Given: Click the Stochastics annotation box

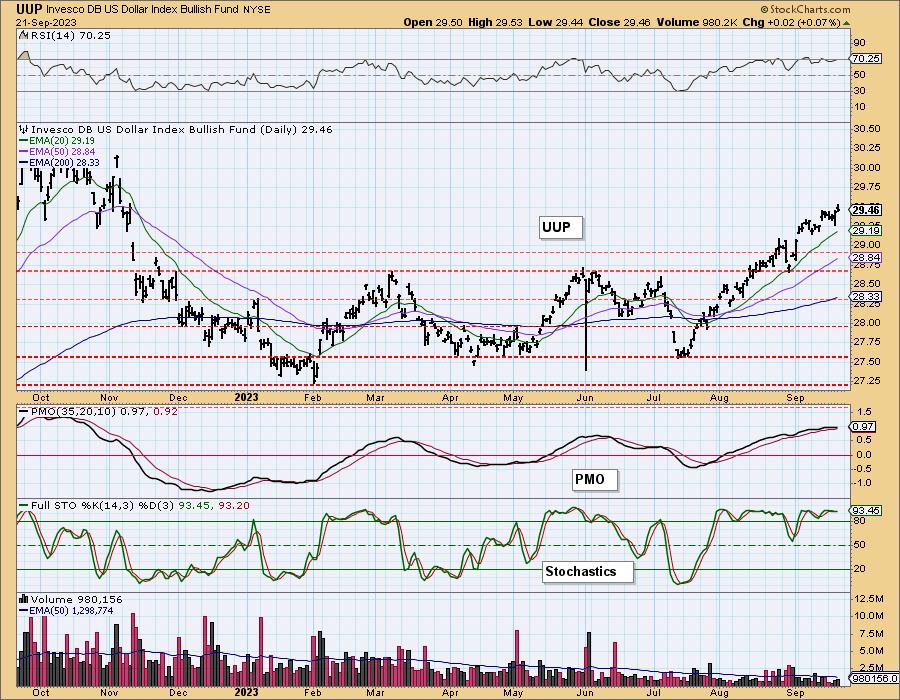Looking at the screenshot, I should (x=587, y=571).
